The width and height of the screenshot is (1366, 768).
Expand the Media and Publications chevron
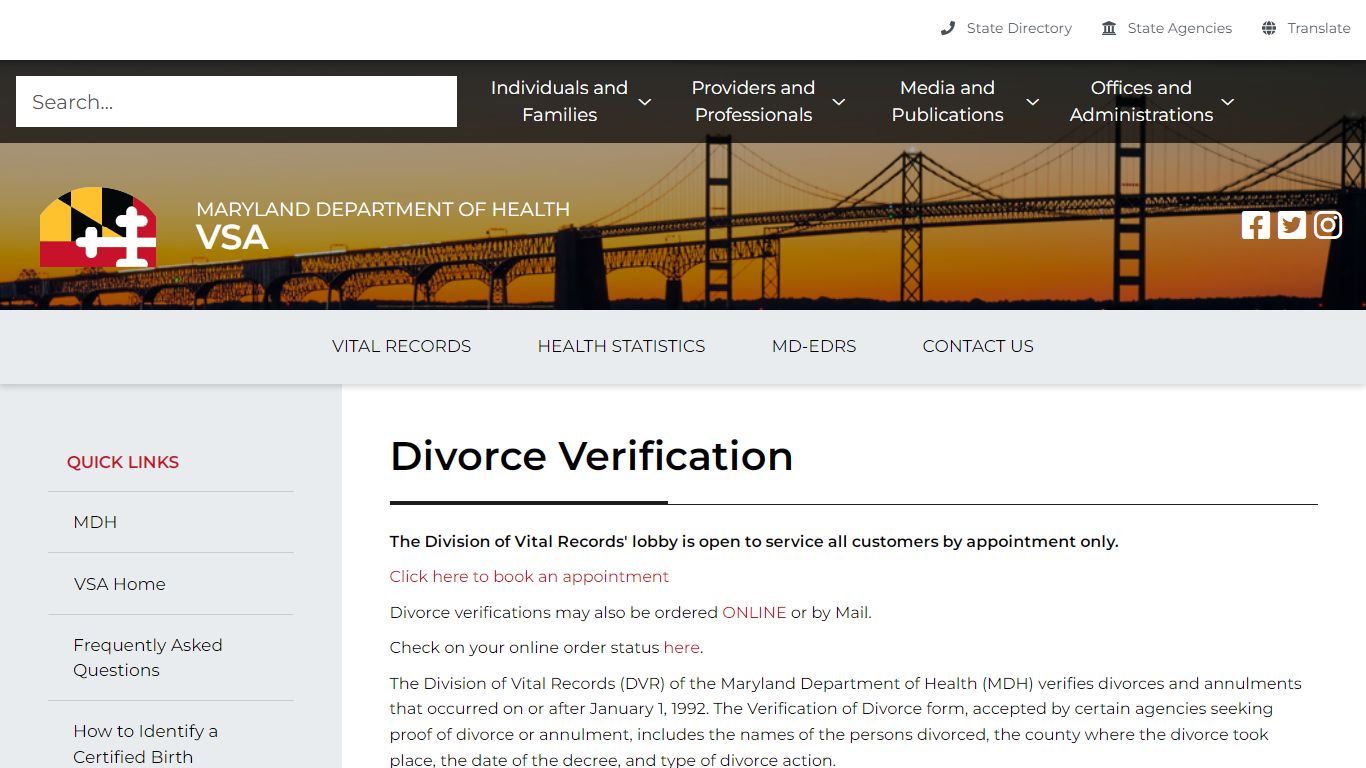pyautogui.click(x=1033, y=102)
